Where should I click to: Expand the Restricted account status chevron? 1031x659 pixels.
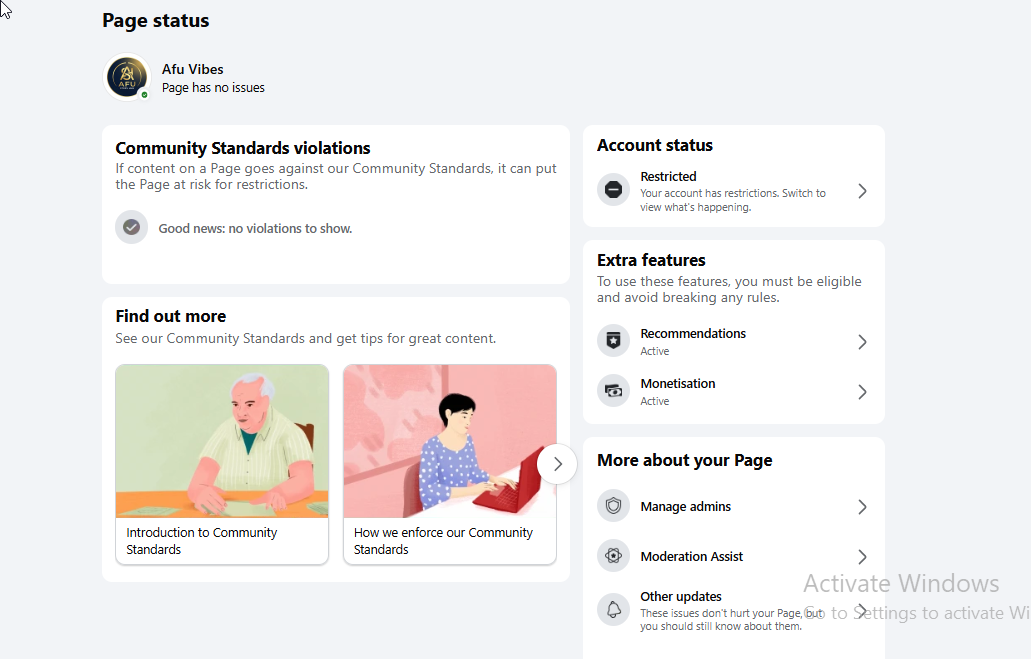pos(862,191)
